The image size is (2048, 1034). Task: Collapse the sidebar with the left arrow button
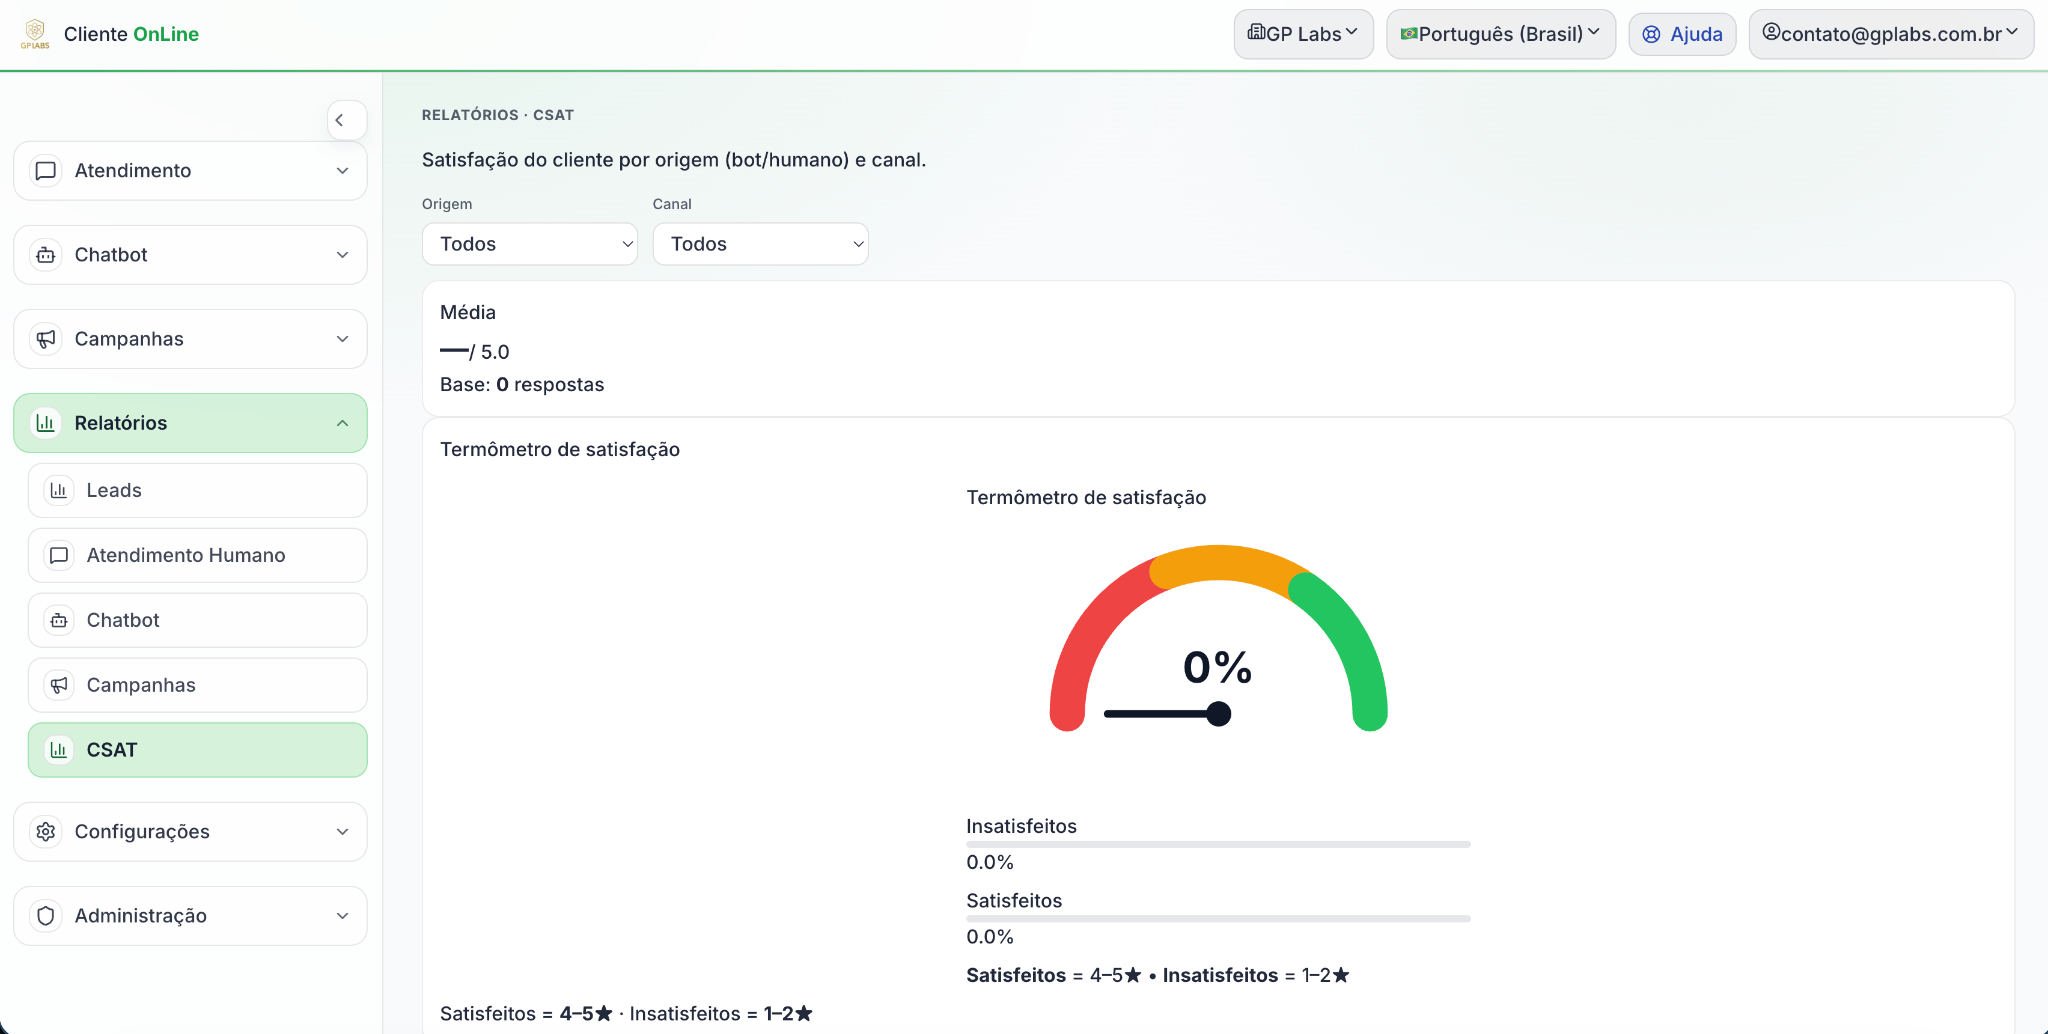(345, 119)
